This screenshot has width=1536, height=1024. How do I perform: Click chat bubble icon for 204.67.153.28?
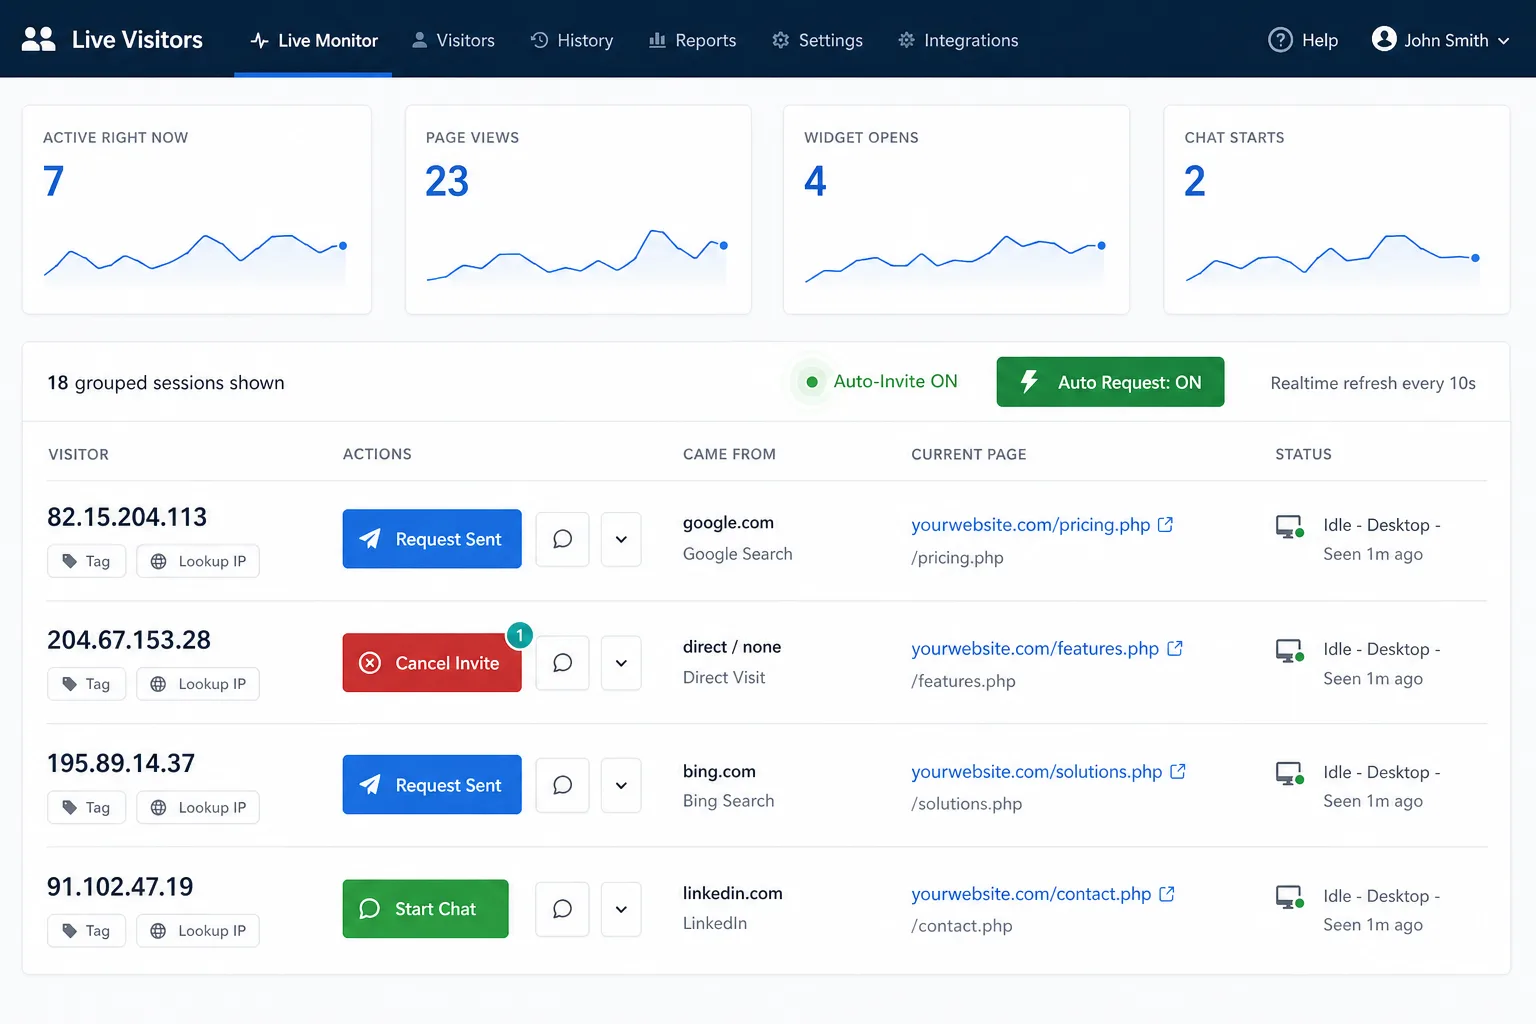[x=562, y=663]
